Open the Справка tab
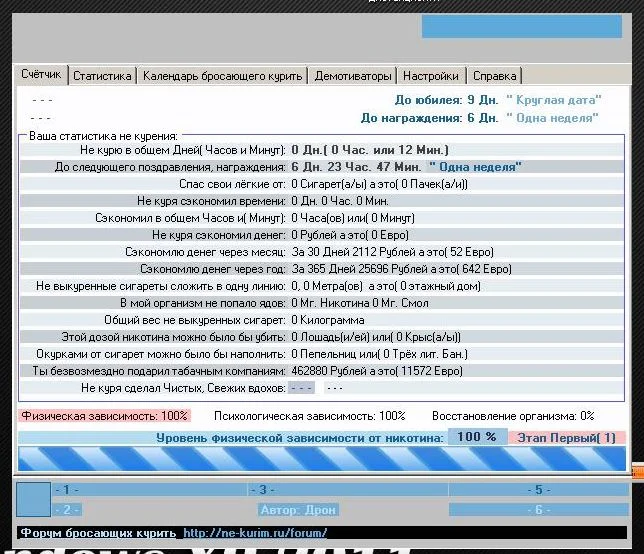 [494, 76]
